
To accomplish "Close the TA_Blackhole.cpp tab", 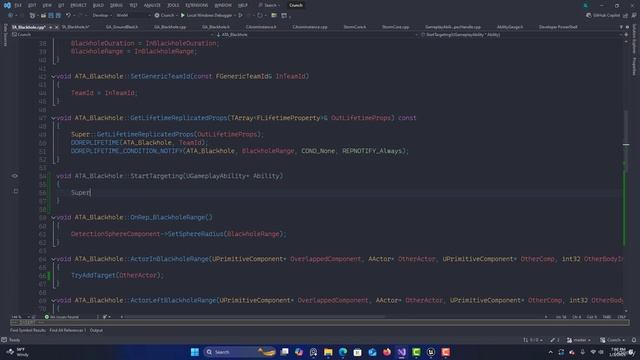I will click(56, 27).
